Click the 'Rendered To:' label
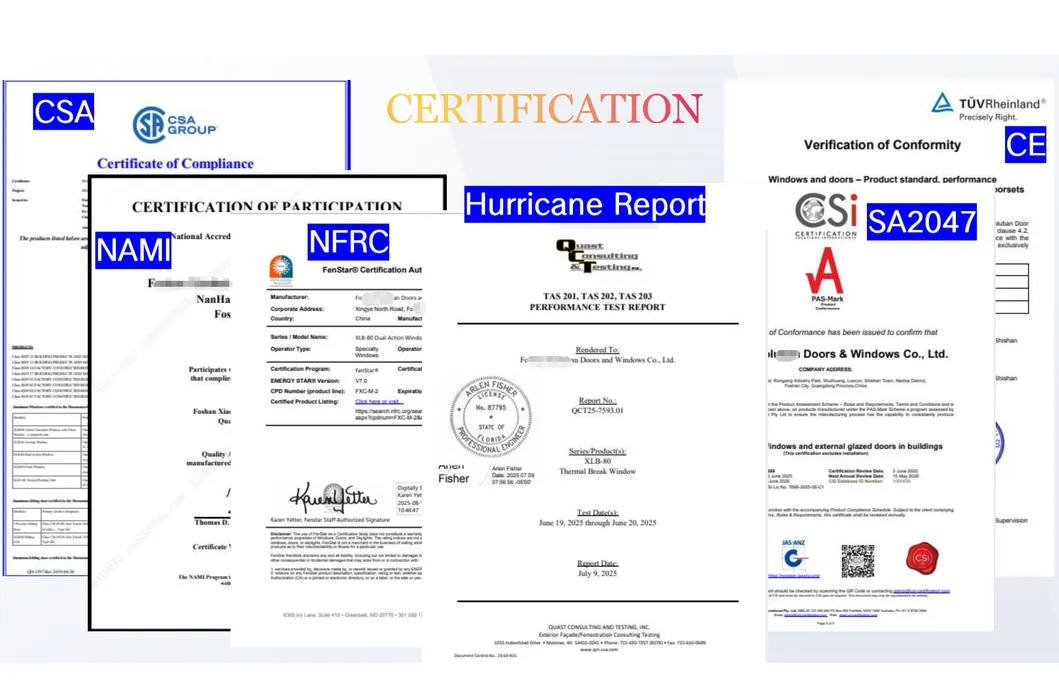 (x=598, y=349)
